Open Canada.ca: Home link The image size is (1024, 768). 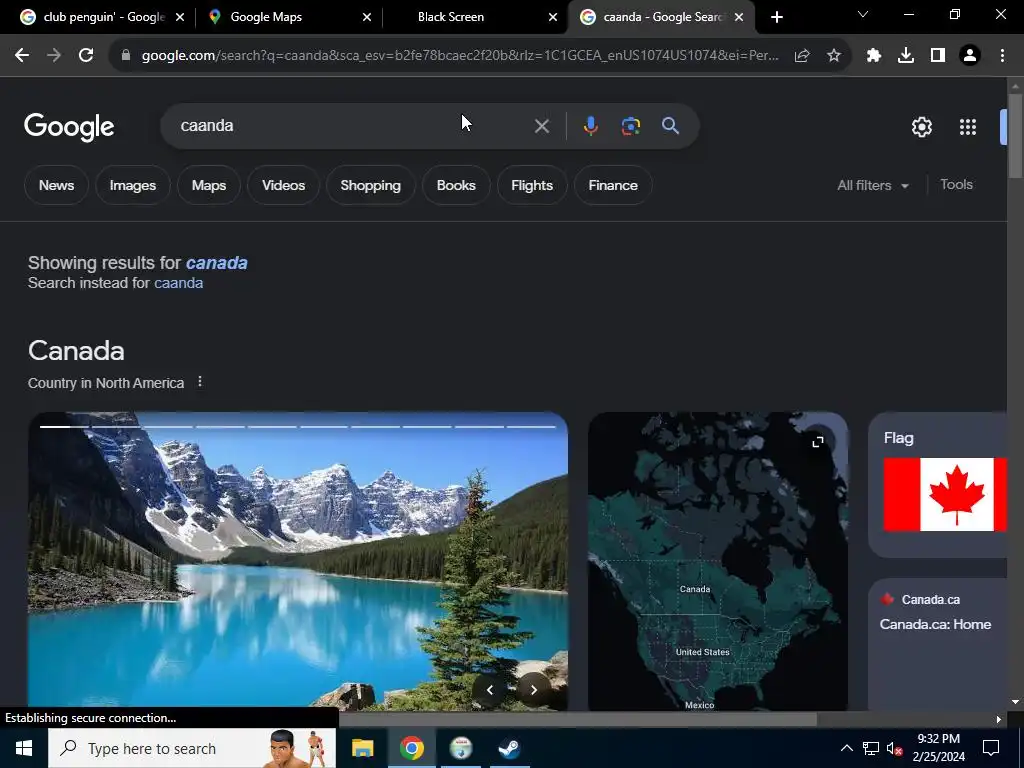(935, 624)
